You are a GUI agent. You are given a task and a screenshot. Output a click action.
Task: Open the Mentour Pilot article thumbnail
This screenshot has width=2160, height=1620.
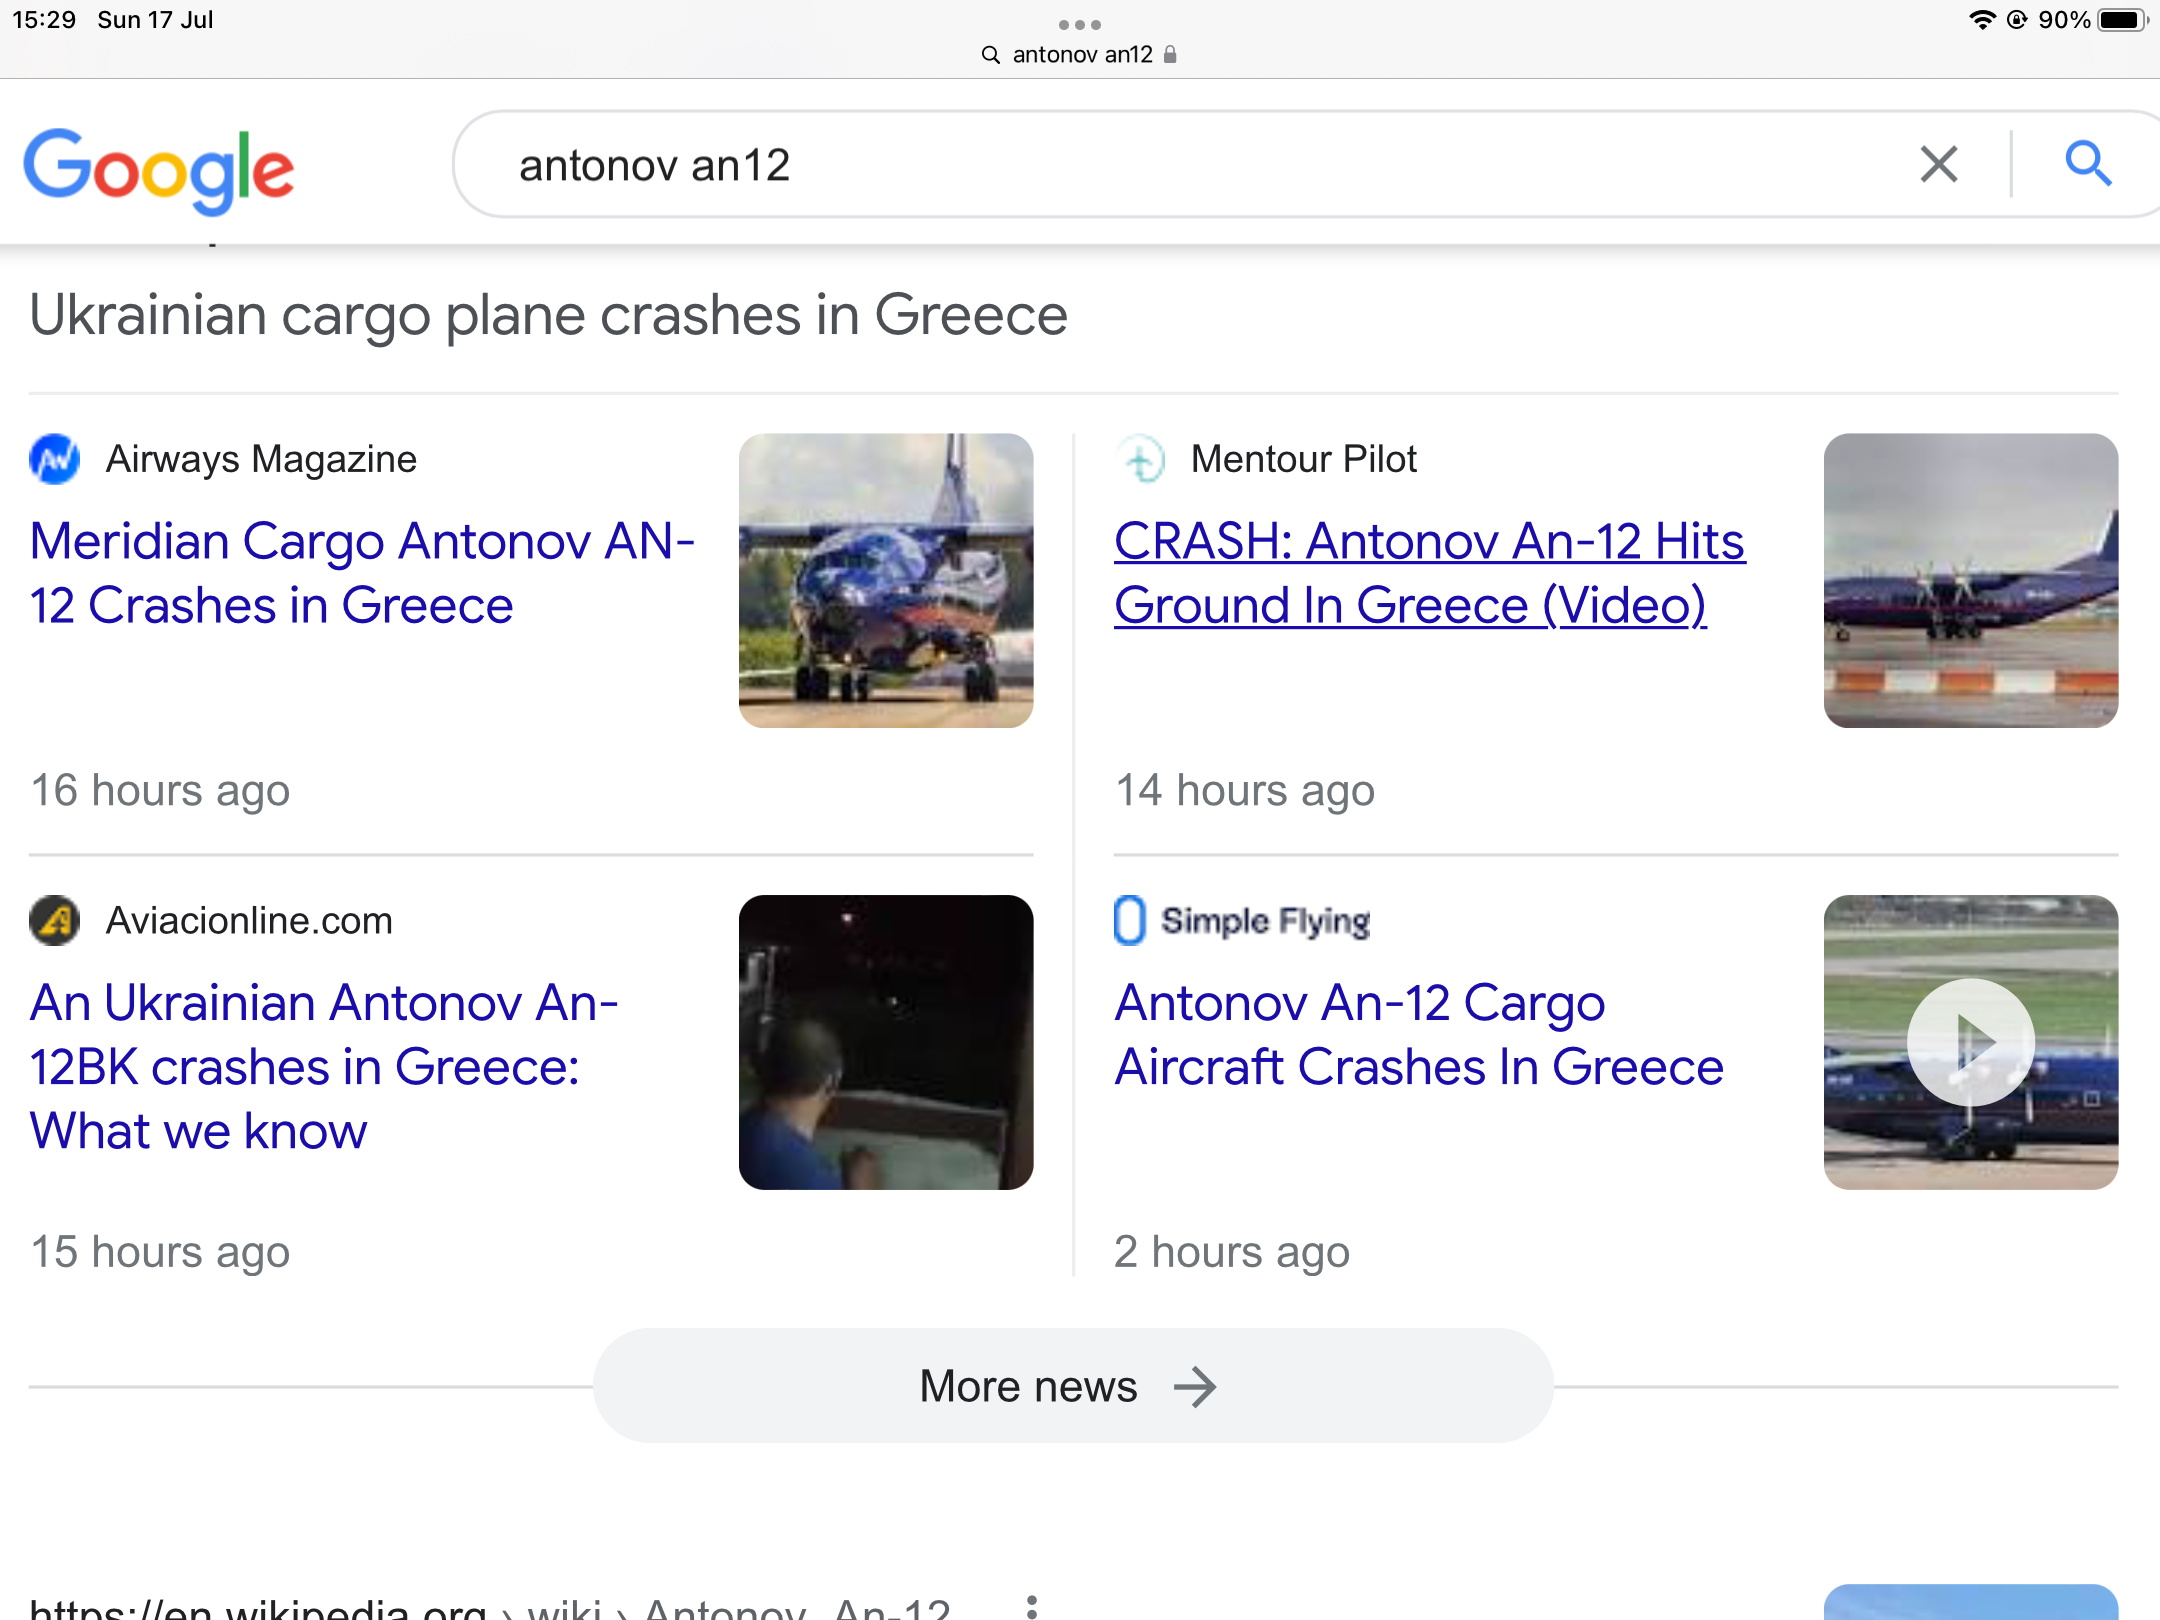(1971, 580)
